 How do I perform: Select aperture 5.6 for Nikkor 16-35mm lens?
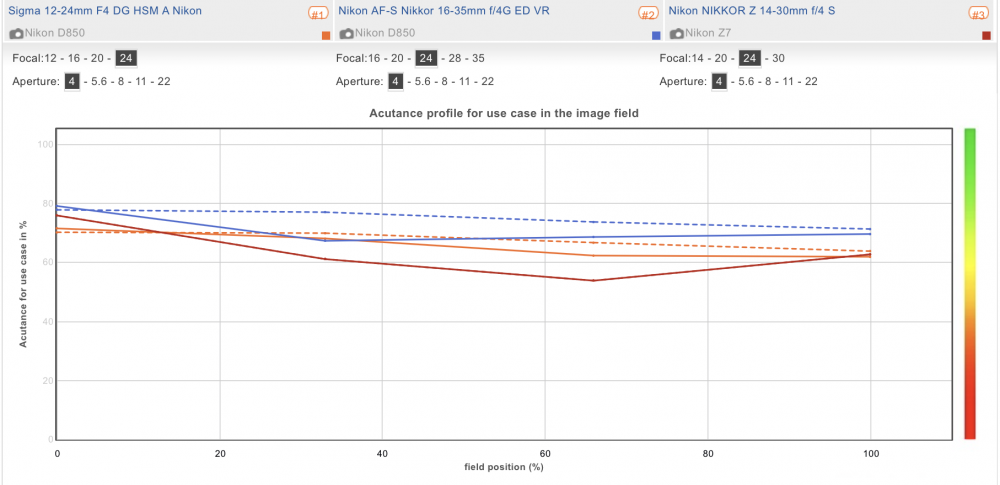click(x=423, y=82)
